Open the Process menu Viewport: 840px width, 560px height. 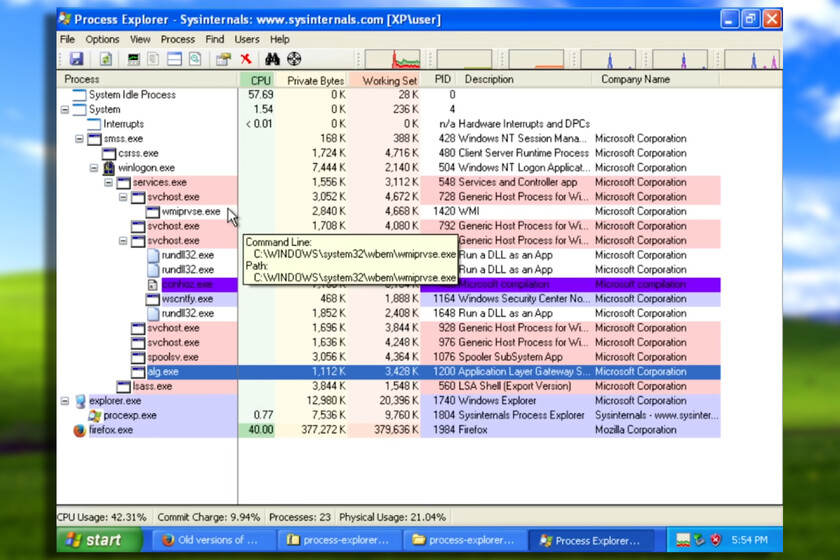[177, 40]
